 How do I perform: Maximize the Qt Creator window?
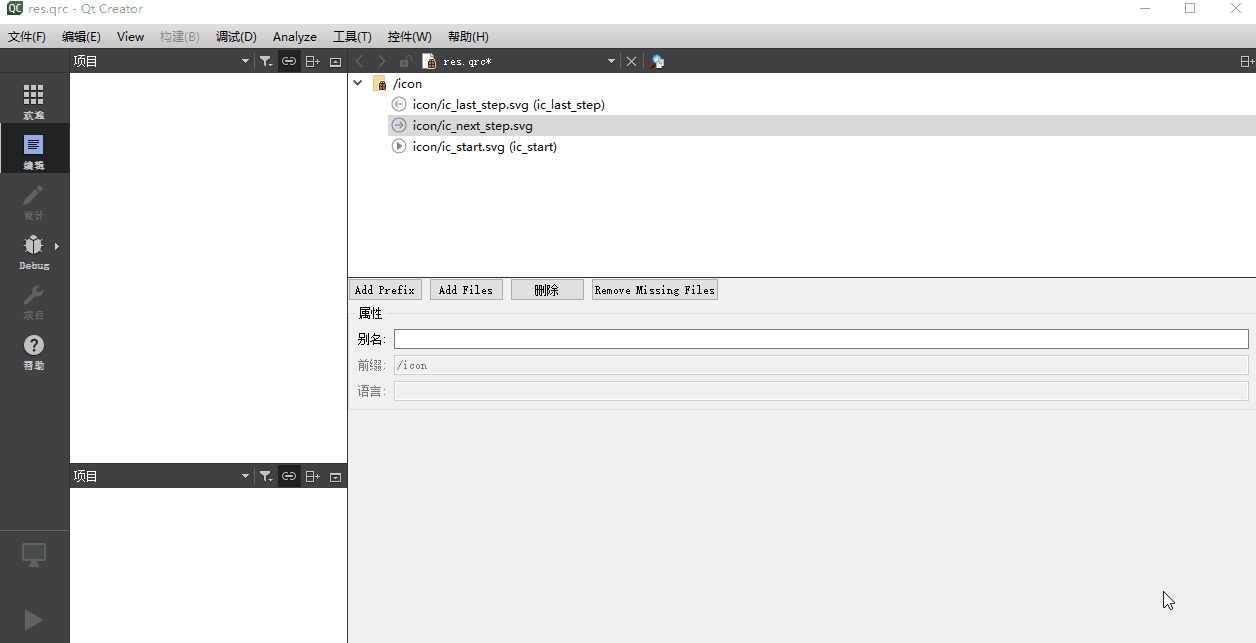click(1189, 9)
